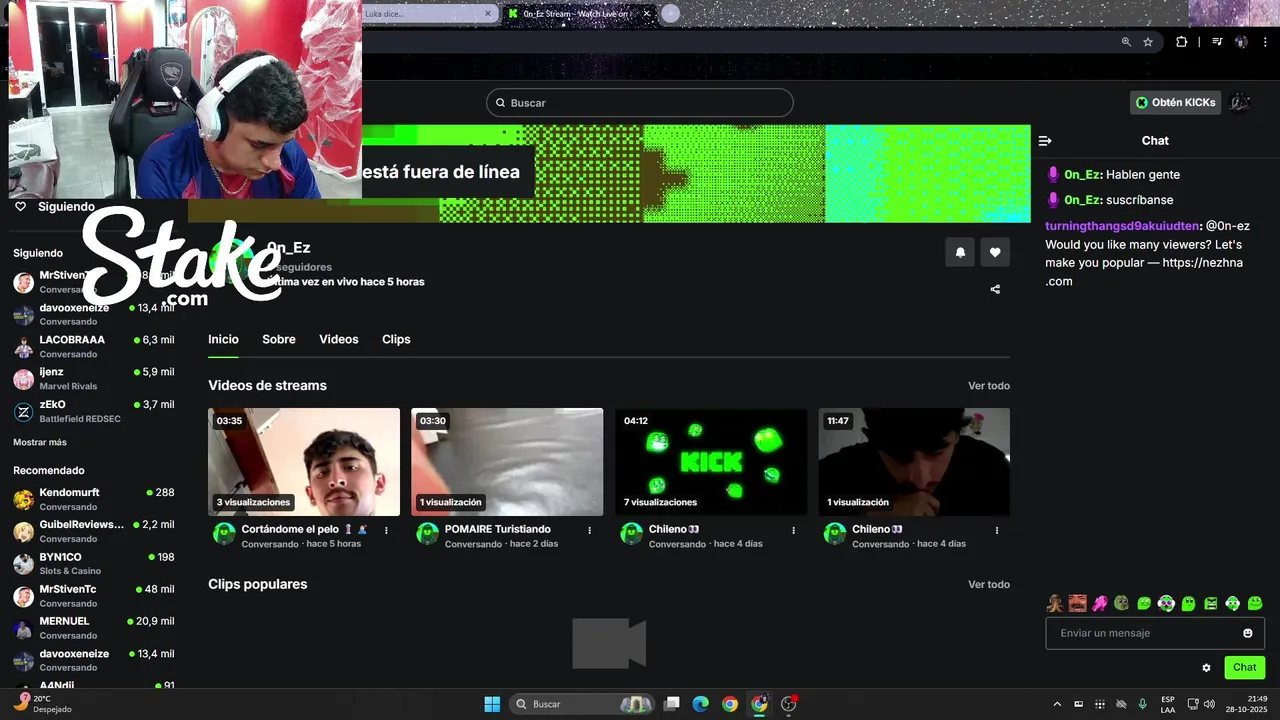Collapse the chat panel with arrow icon
The image size is (1280, 720).
click(1045, 141)
